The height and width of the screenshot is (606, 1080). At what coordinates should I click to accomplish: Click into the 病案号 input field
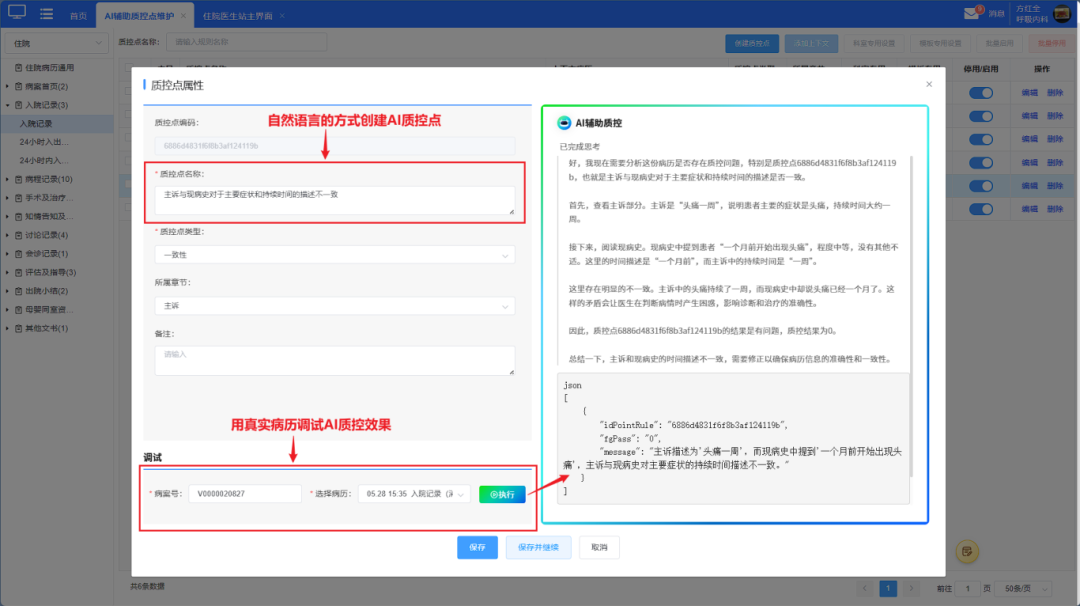(245, 494)
